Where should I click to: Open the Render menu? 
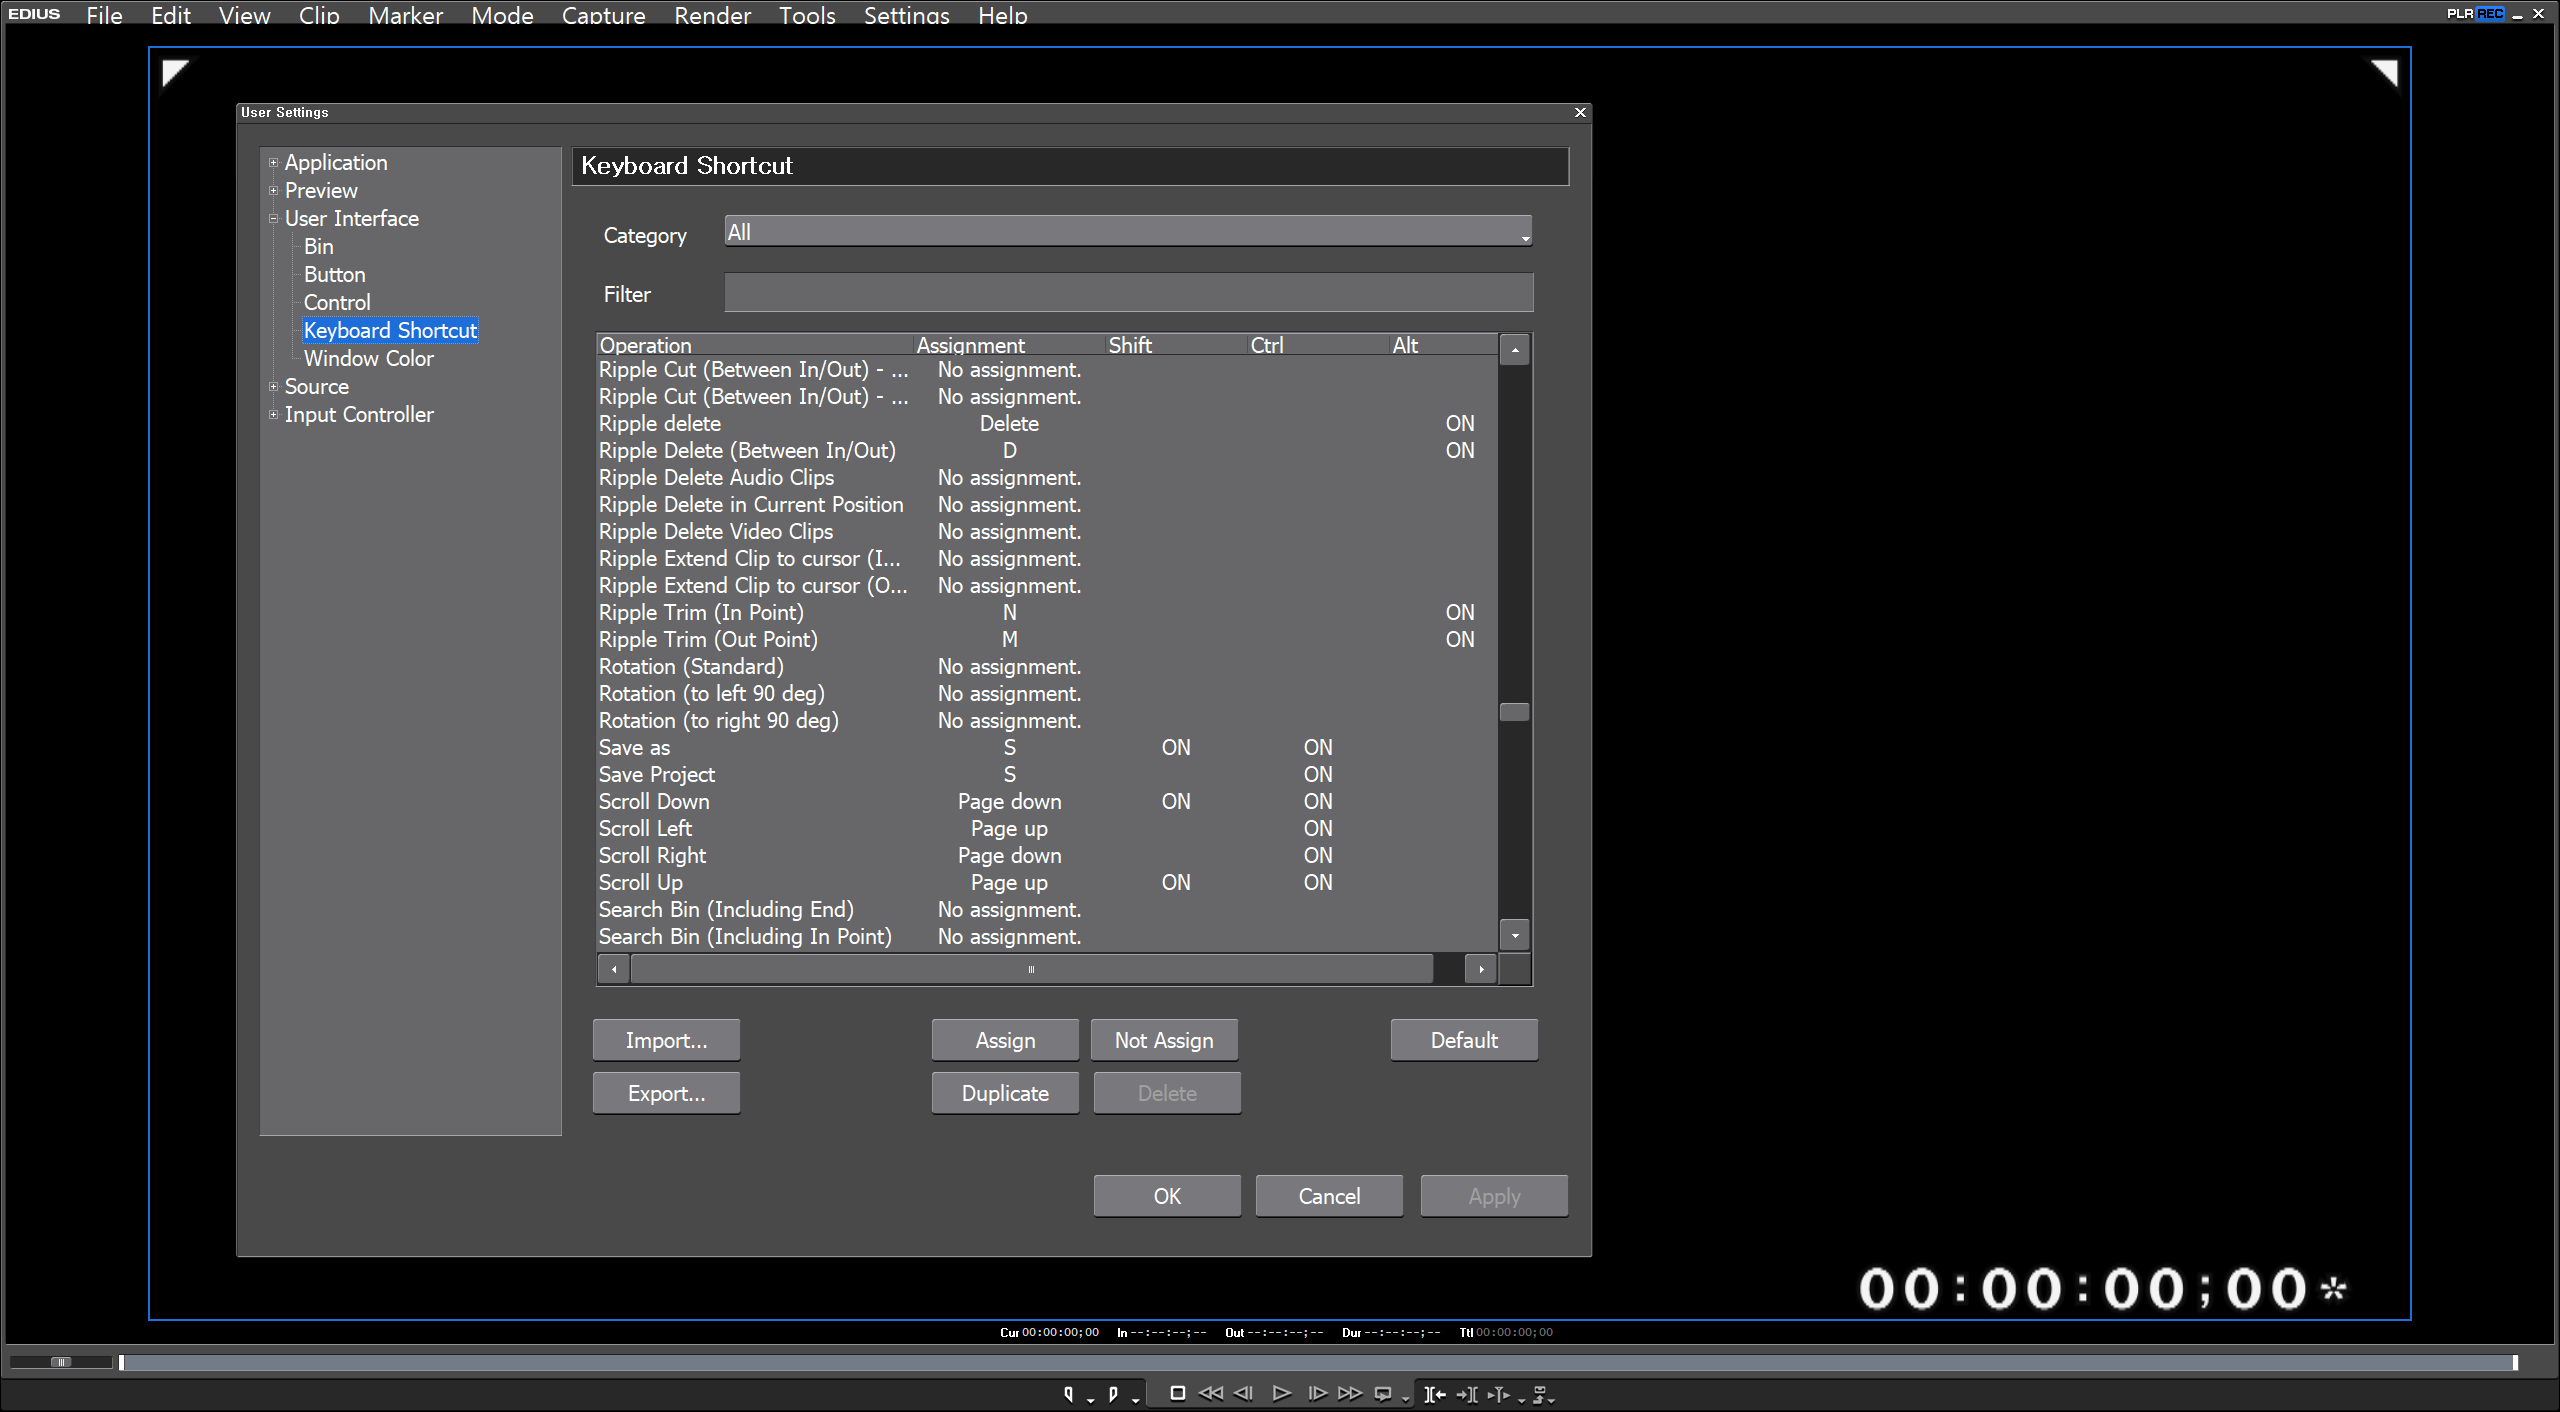point(711,15)
